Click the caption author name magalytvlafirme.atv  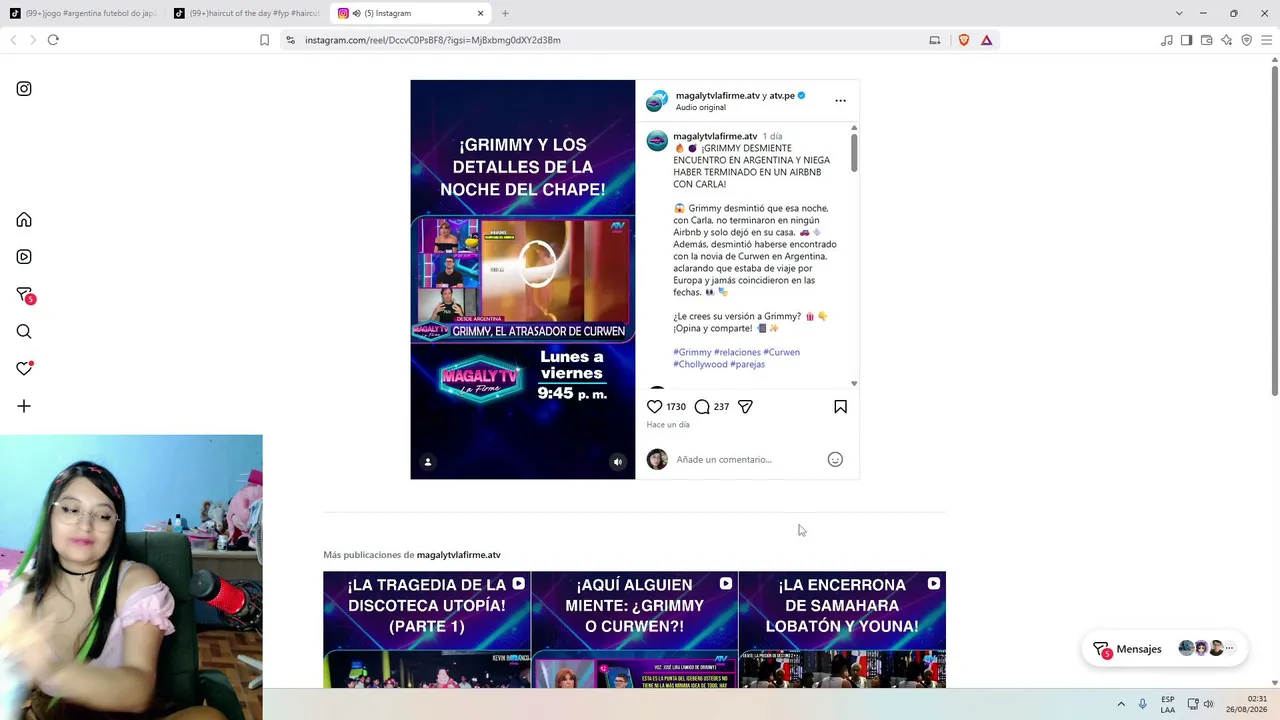pyautogui.click(x=715, y=136)
